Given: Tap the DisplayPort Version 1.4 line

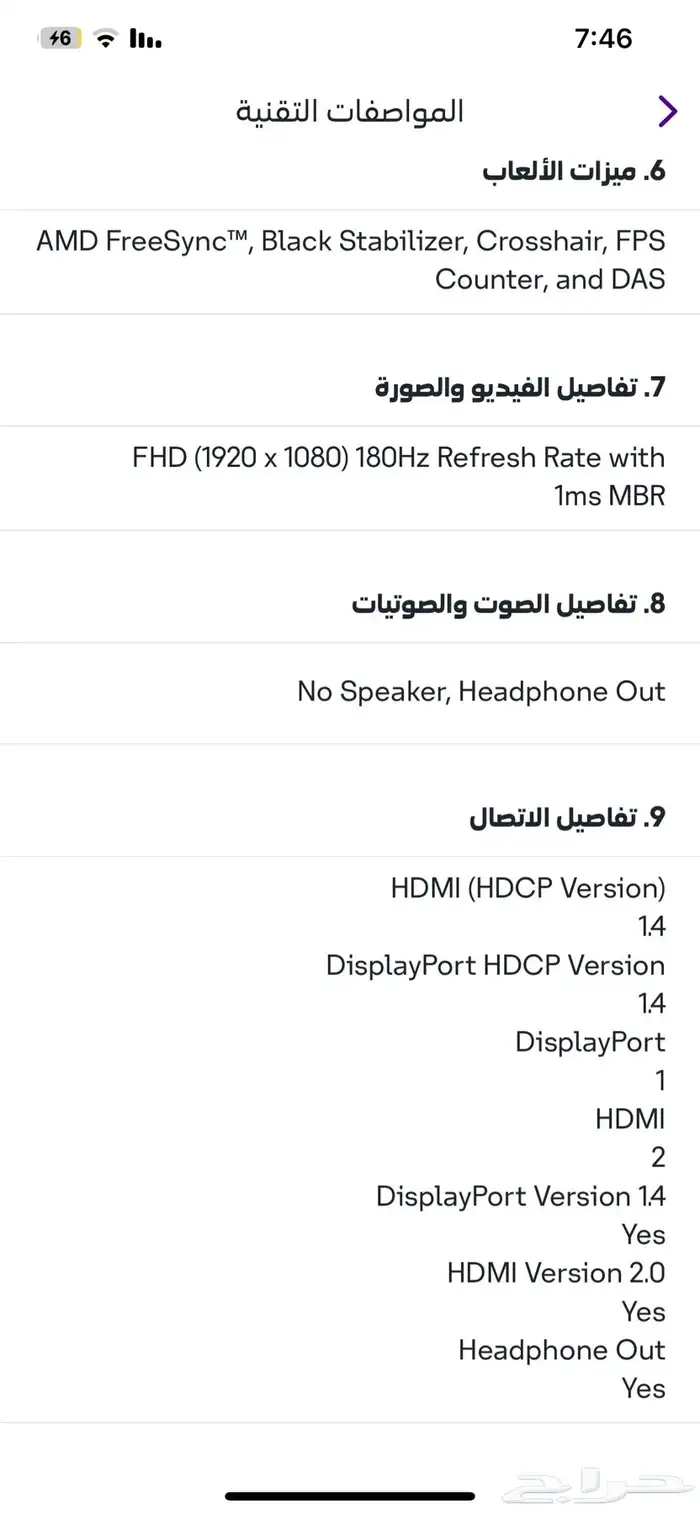Looking at the screenshot, I should (520, 1196).
